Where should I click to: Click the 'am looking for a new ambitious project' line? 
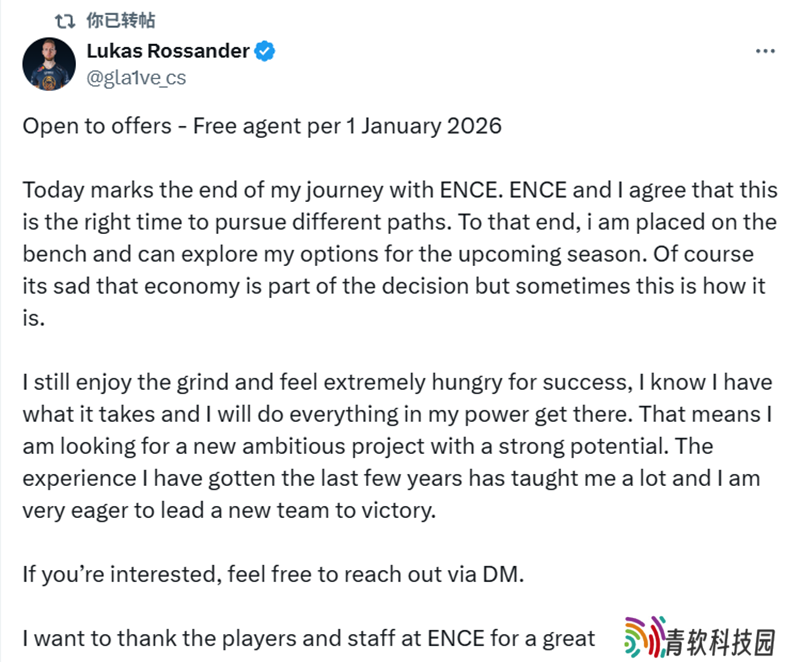coord(367,446)
